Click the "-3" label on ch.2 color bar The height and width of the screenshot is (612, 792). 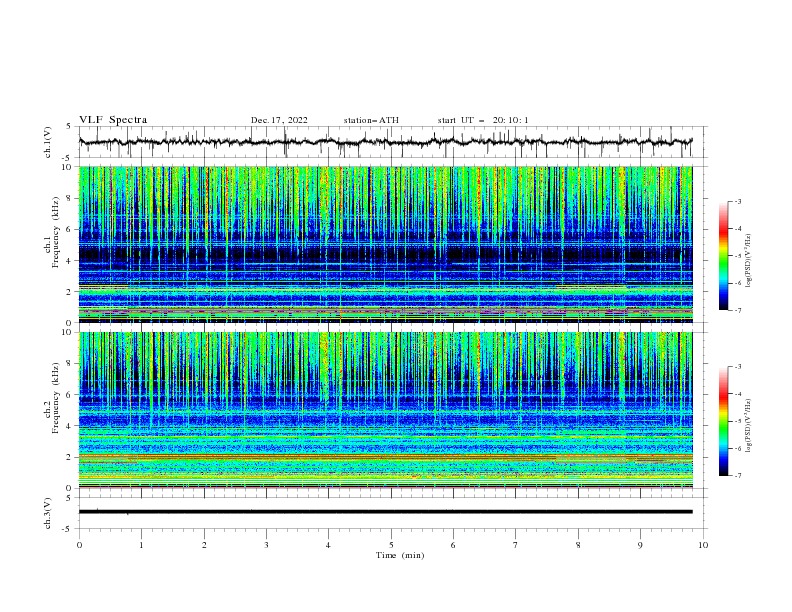point(738,367)
